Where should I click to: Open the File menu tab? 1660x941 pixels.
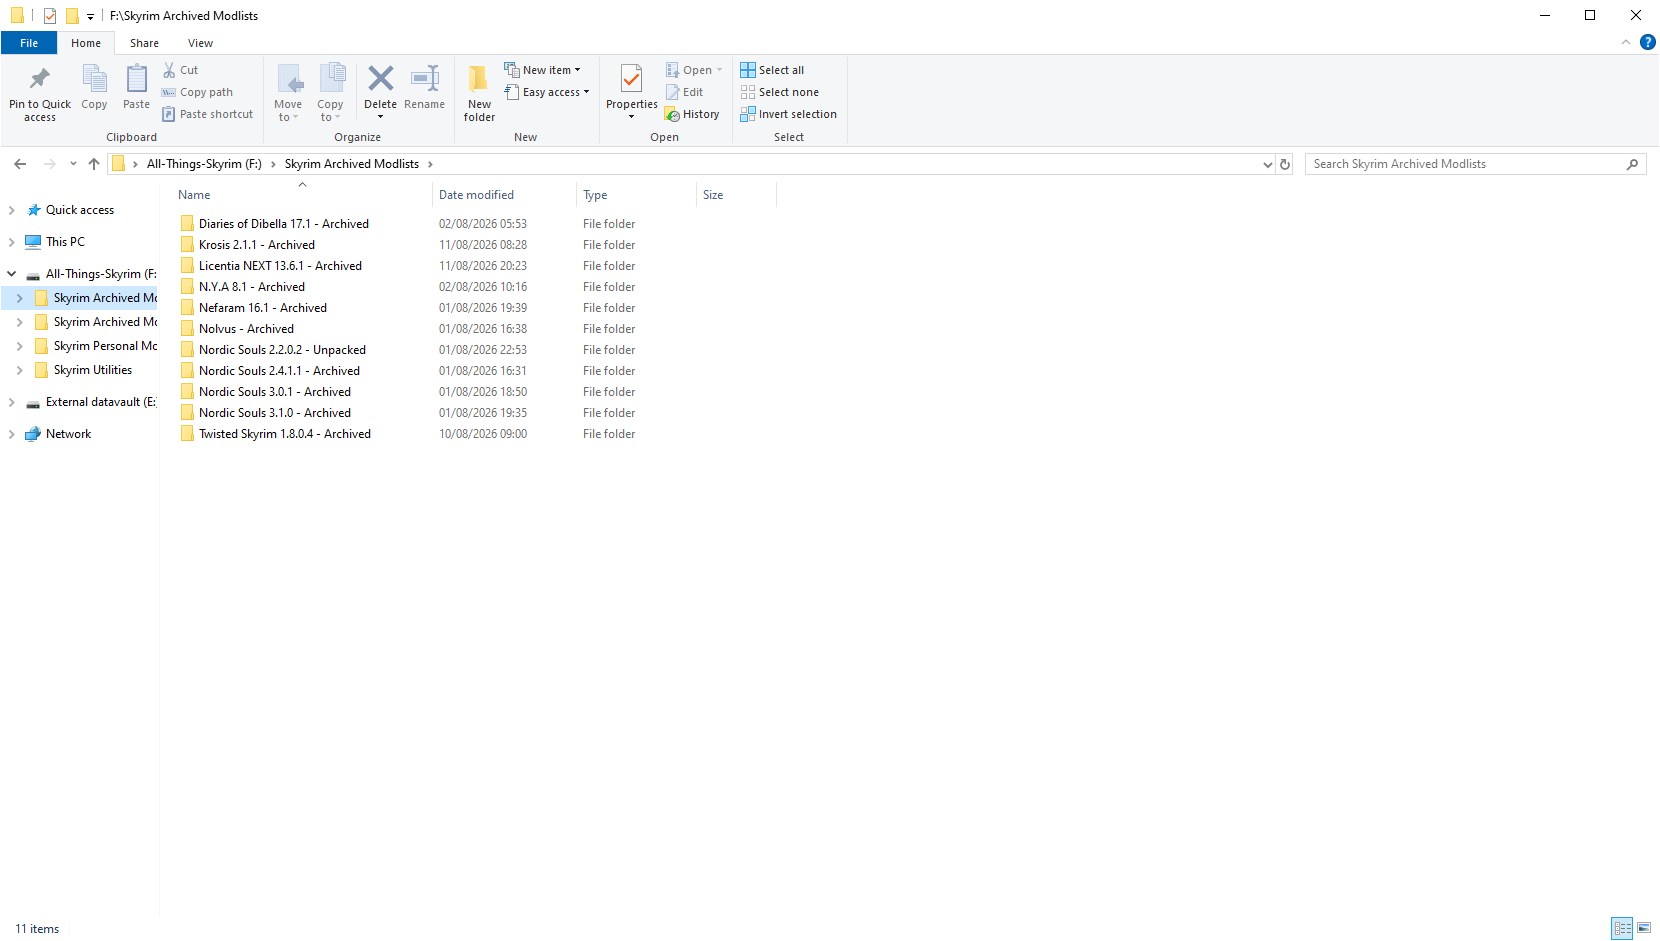click(x=29, y=43)
